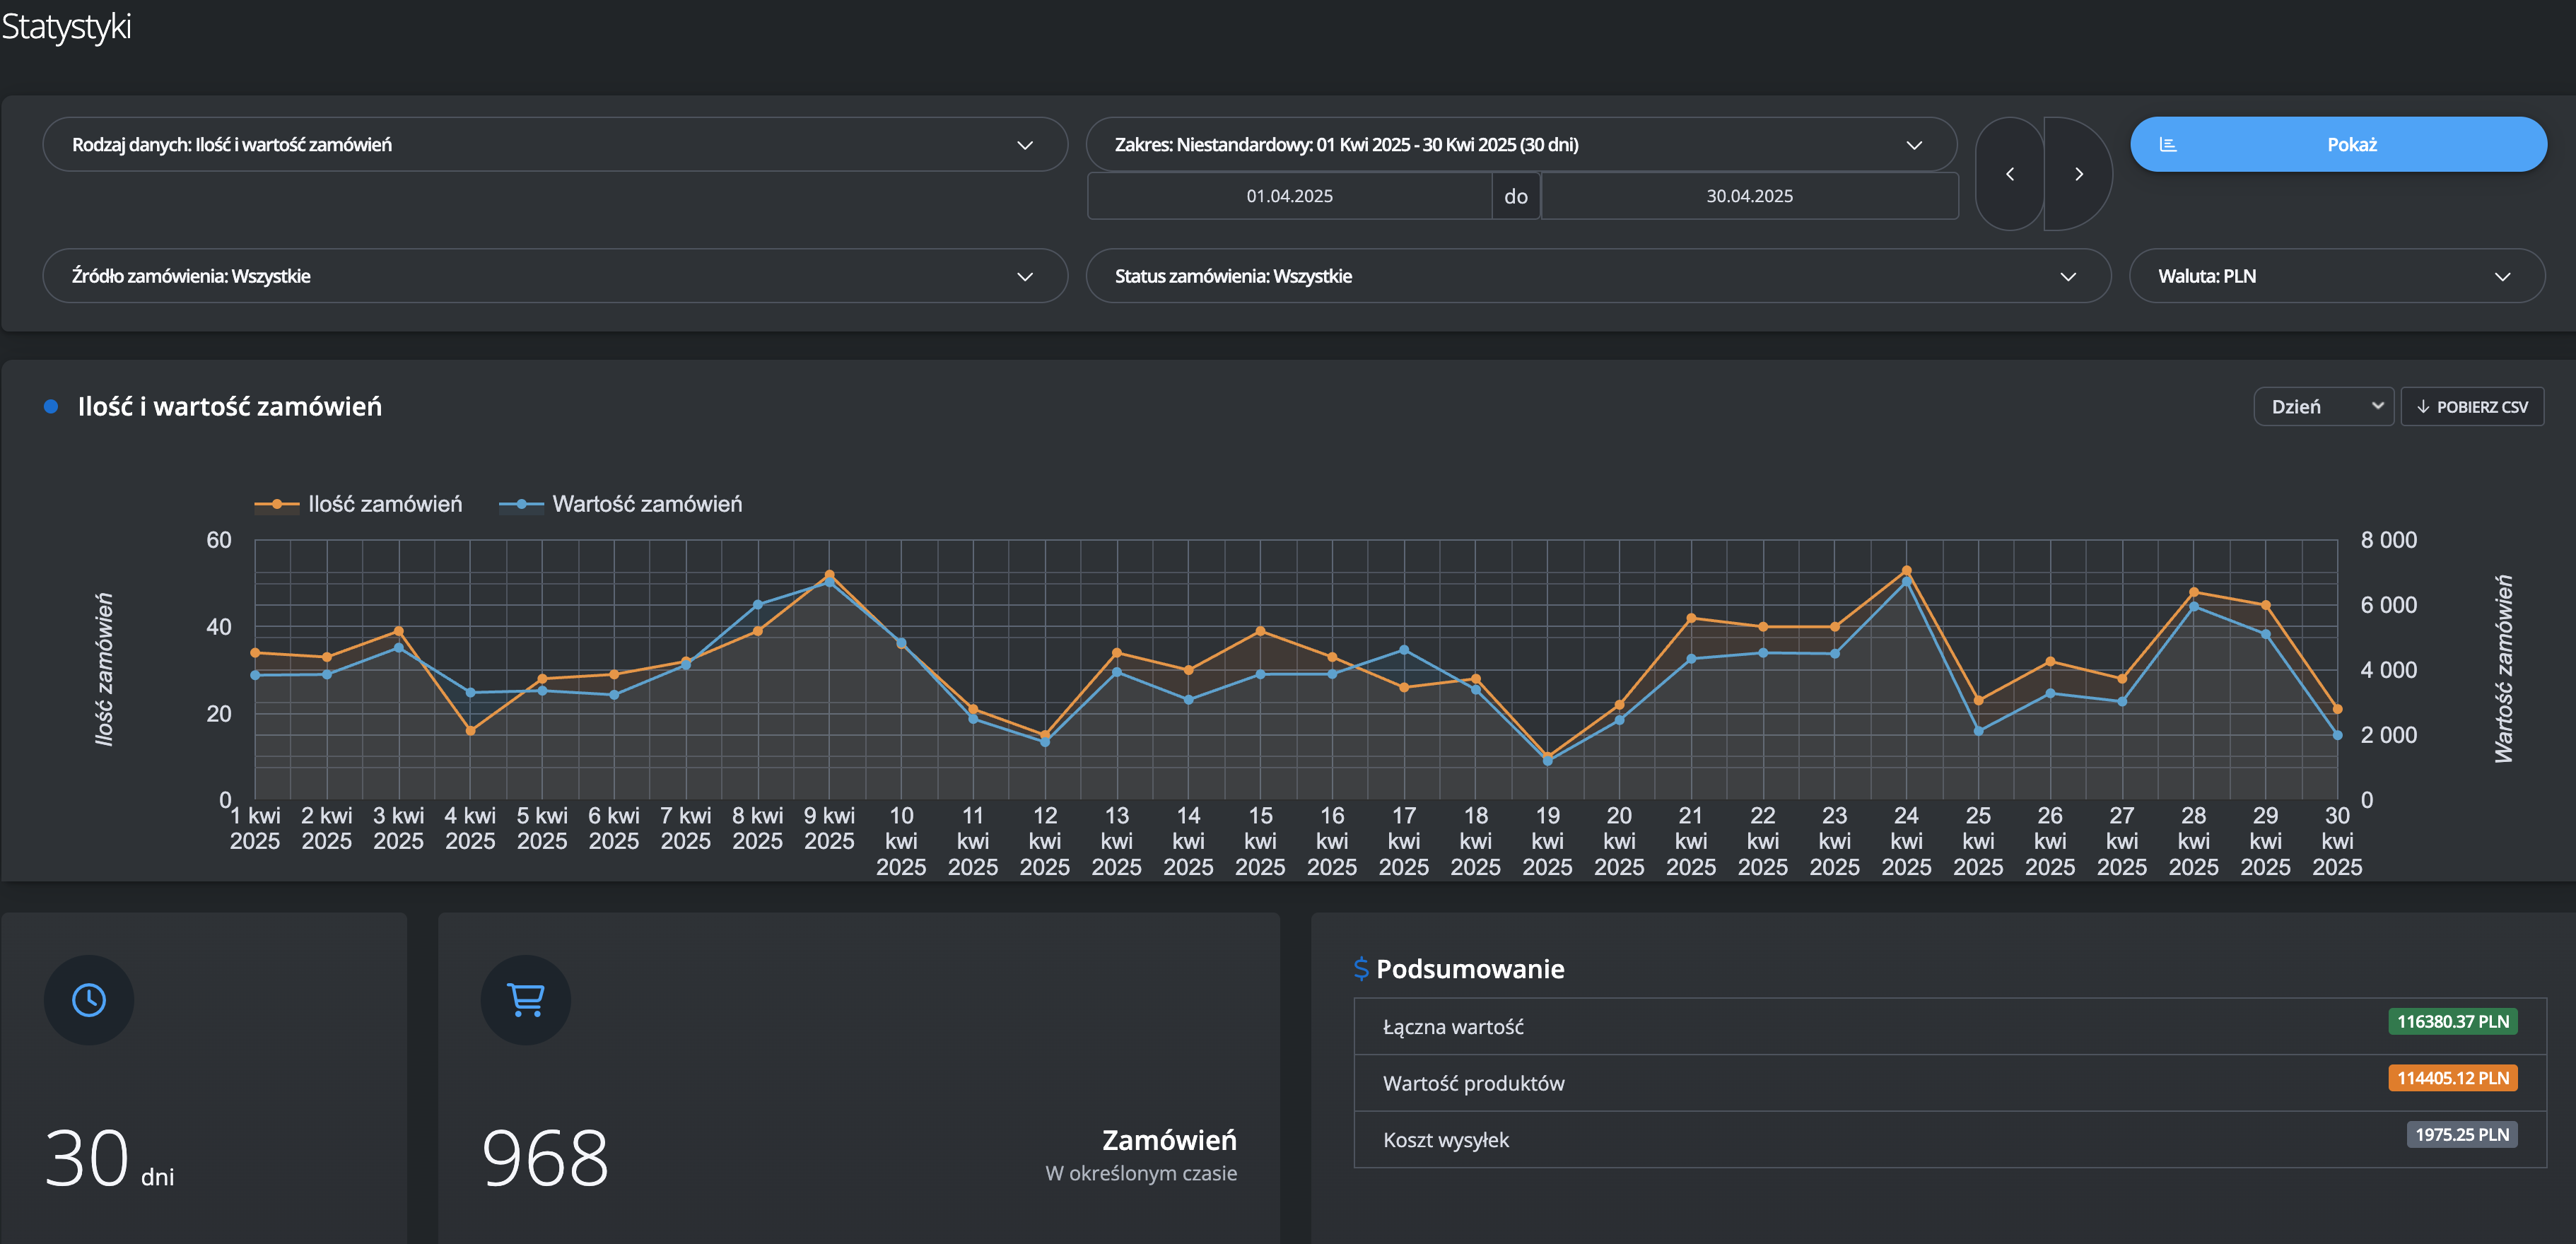Screen dimensions: 2576x1244
Task: Click the blue data point at 19 kwi 2025
Action: click(1547, 762)
